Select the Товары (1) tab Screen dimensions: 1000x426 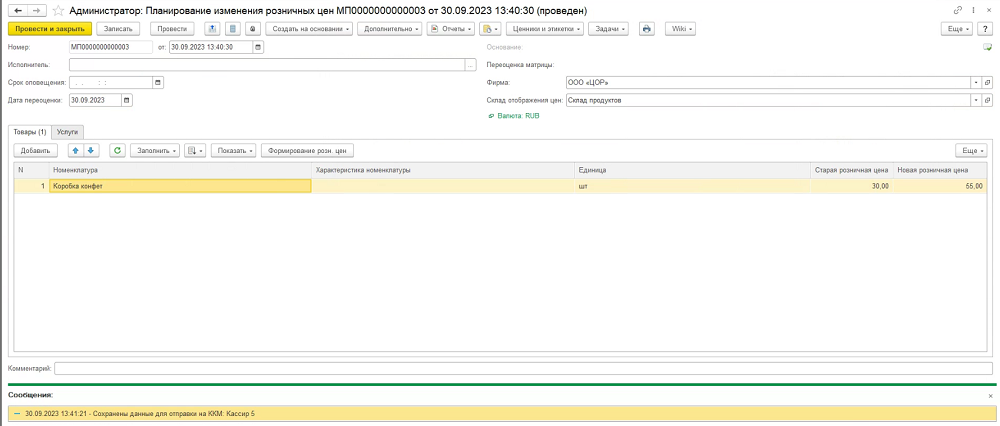point(29,131)
